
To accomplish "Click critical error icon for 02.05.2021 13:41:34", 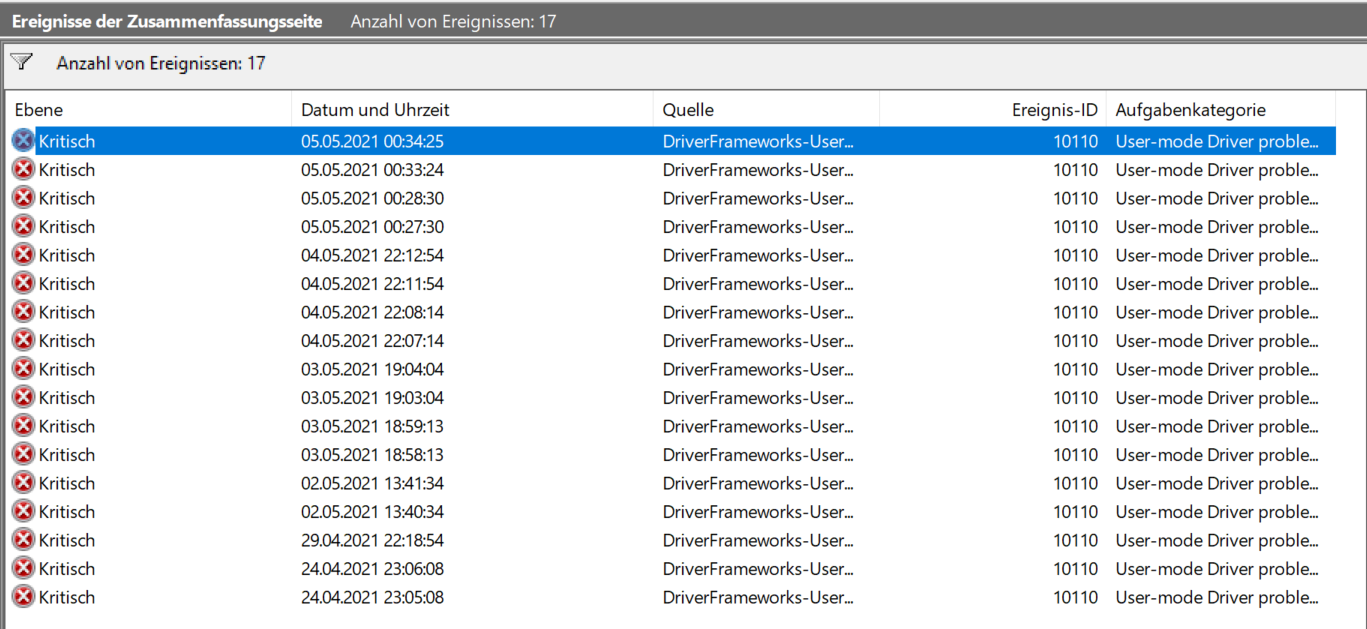I will click(23, 483).
